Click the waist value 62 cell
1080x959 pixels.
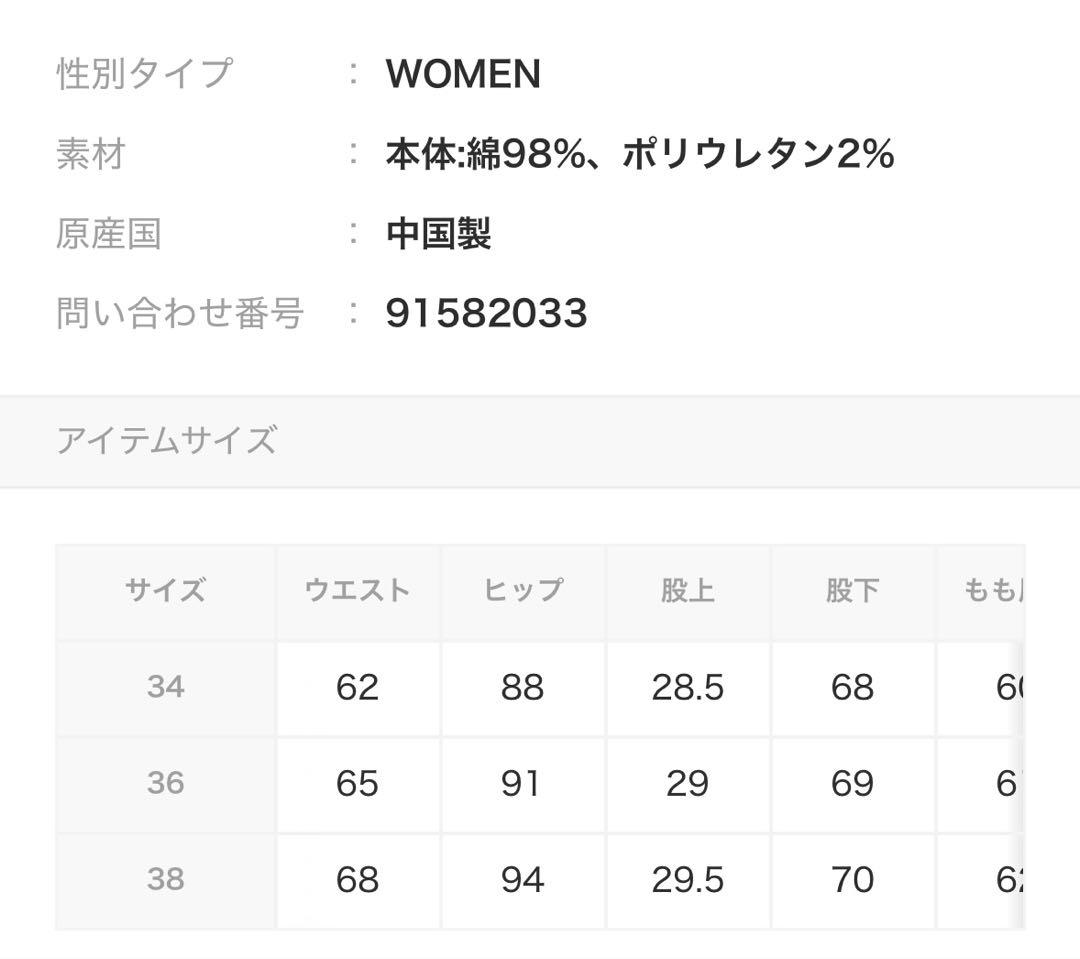click(357, 687)
